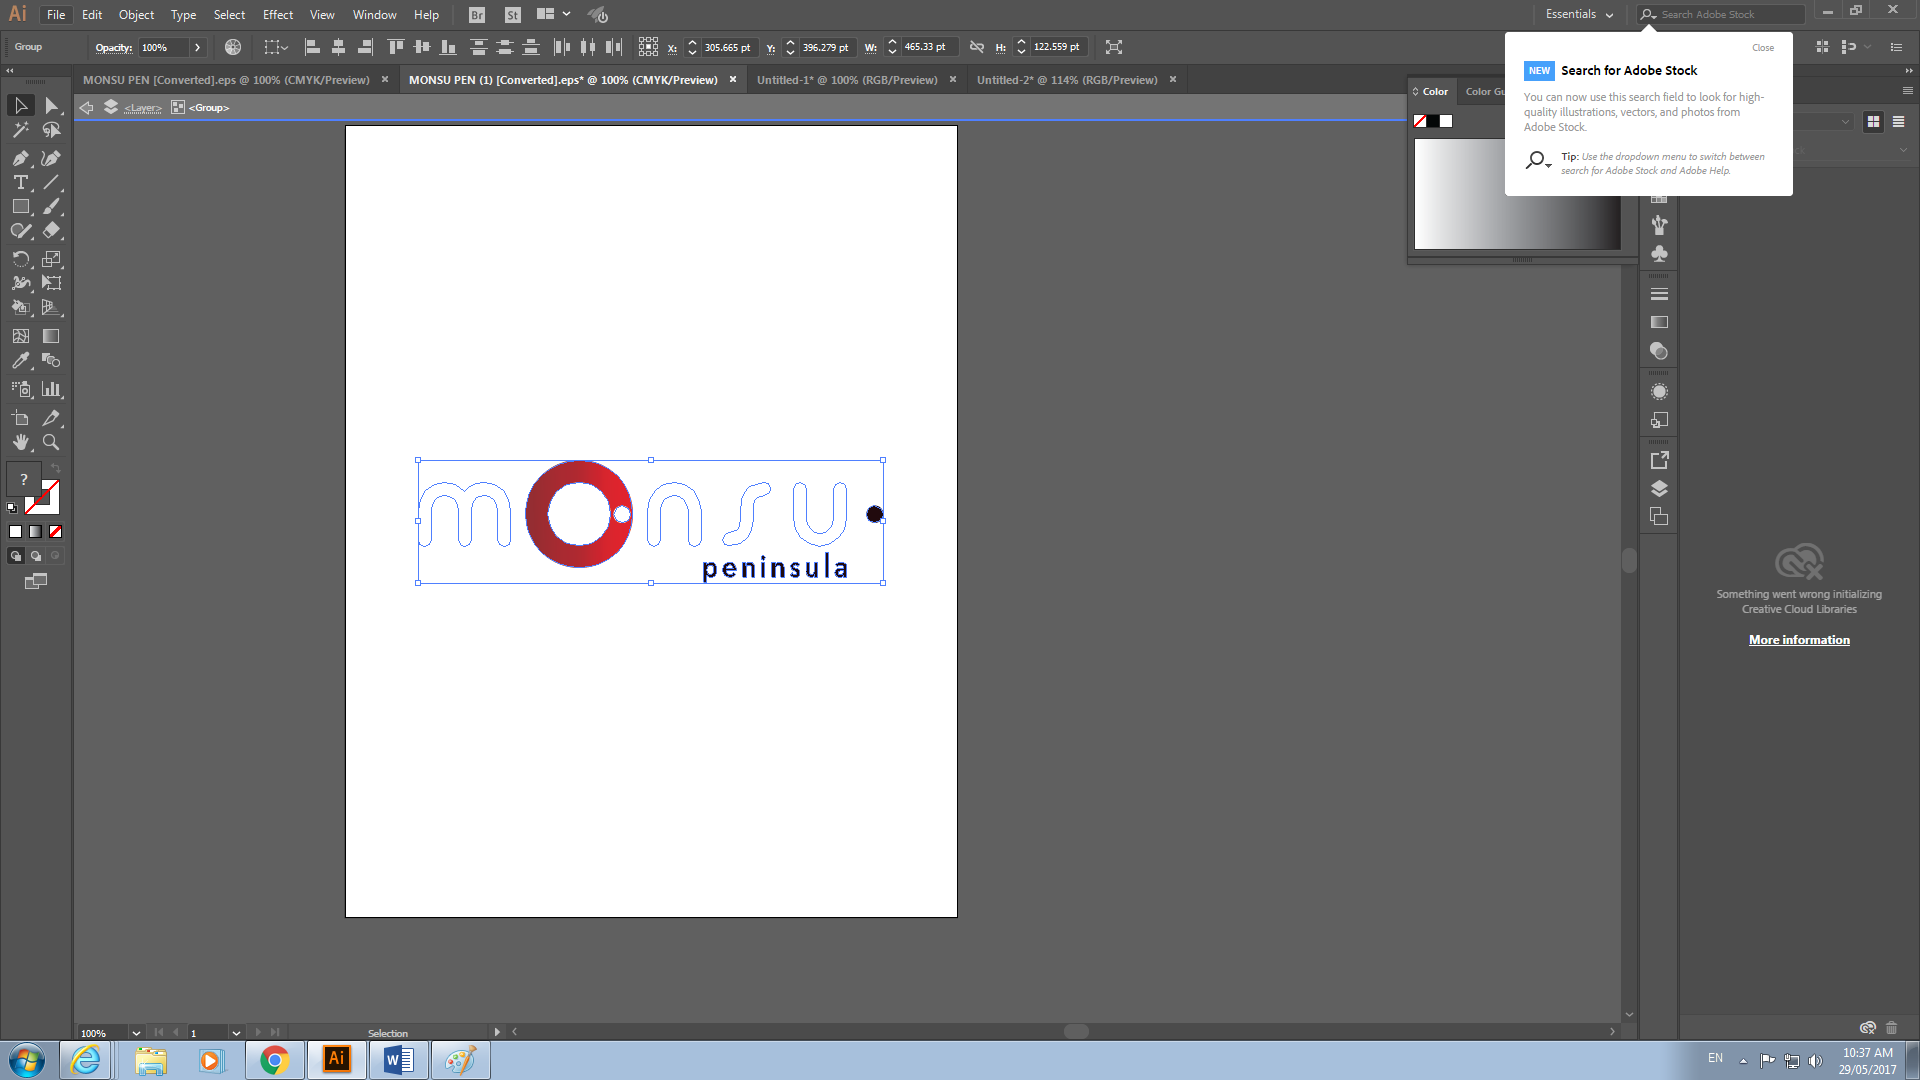Select the Eraser tool
The height and width of the screenshot is (1080, 1920).
point(52,230)
